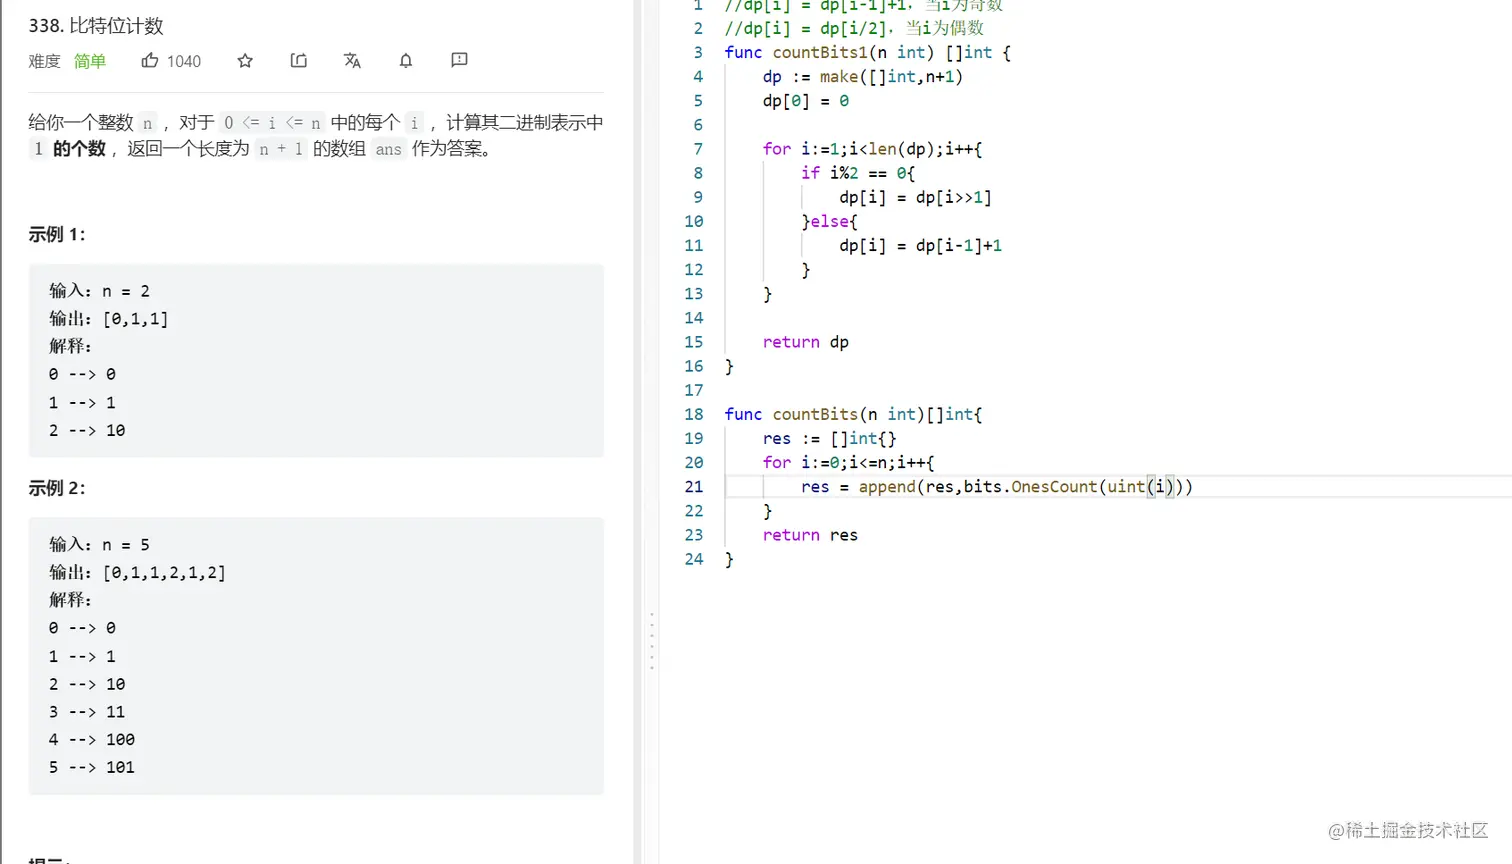
Task: Click the dp[i] = dp[i>>1] line
Action: [915, 197]
